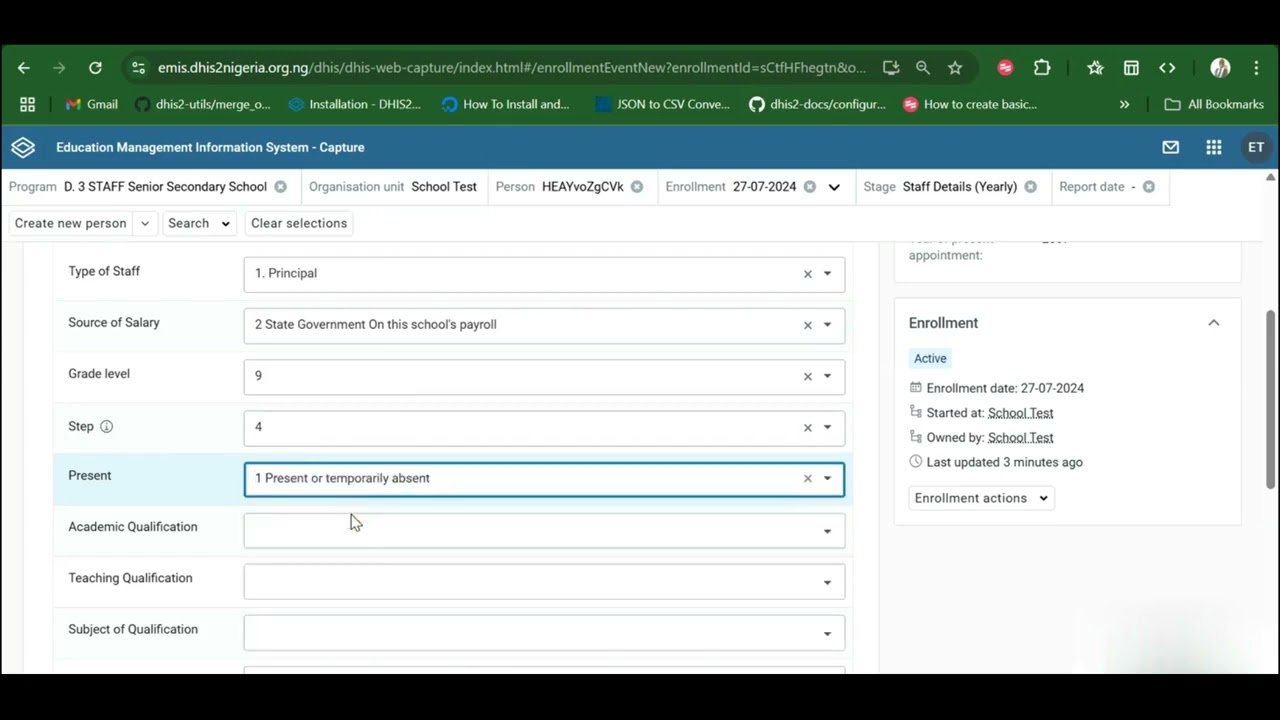Click the code brackets toolbar icon

1167,68
